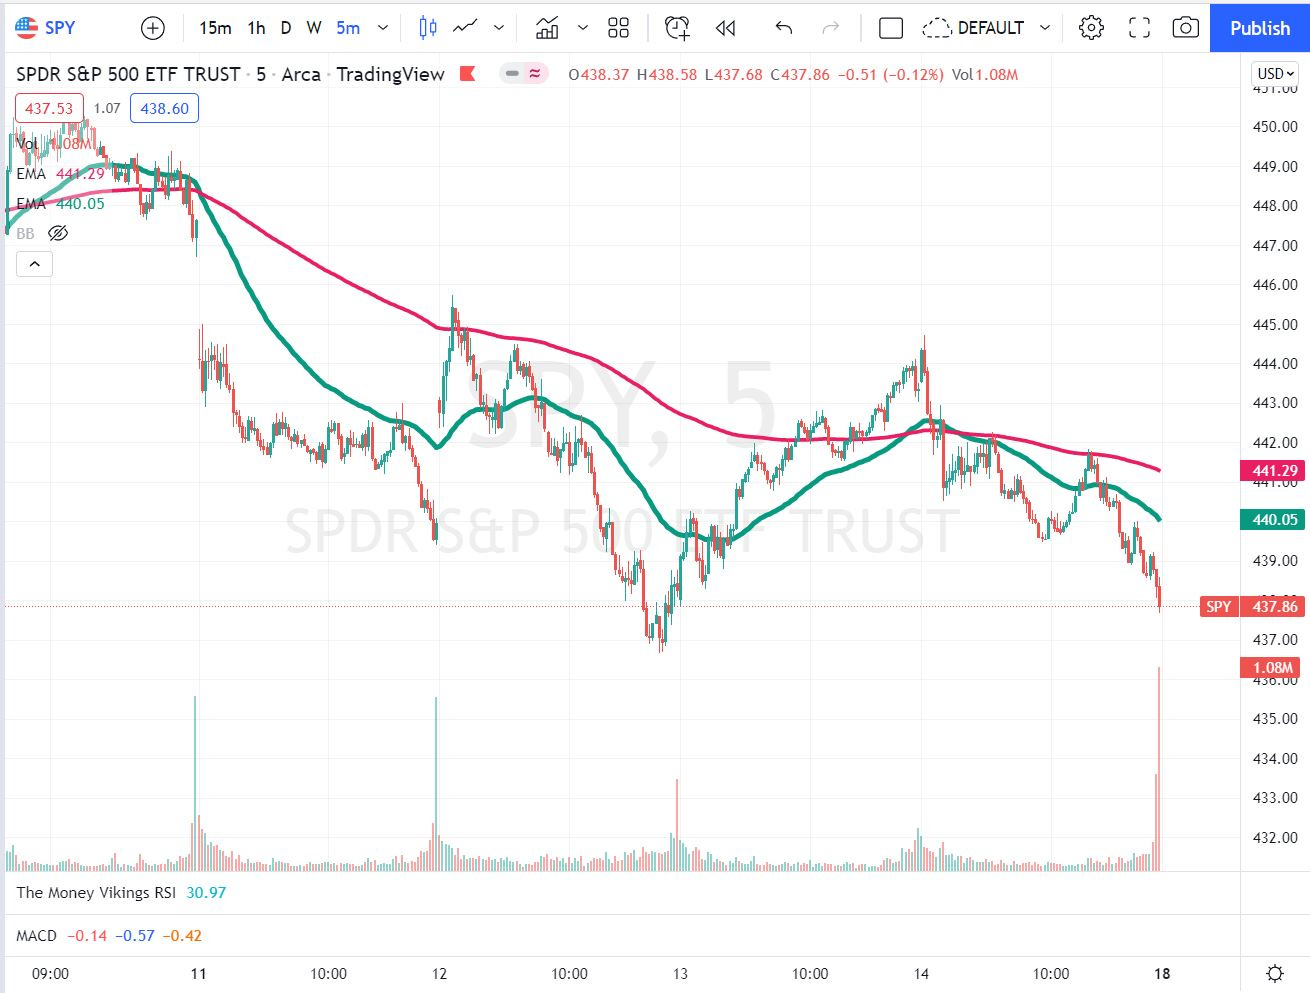The height and width of the screenshot is (993, 1310).
Task: Click the compare or add symbol plus icon
Action: coord(153,28)
